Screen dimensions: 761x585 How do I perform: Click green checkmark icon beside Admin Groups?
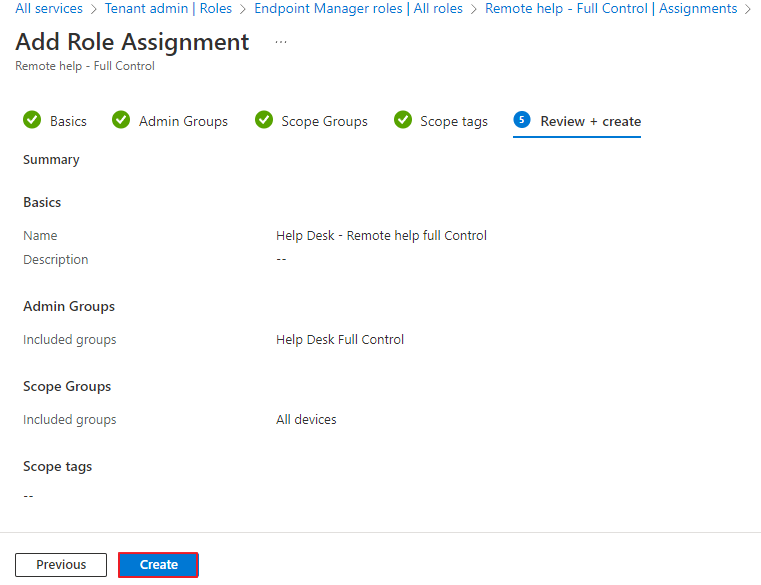tap(121, 120)
